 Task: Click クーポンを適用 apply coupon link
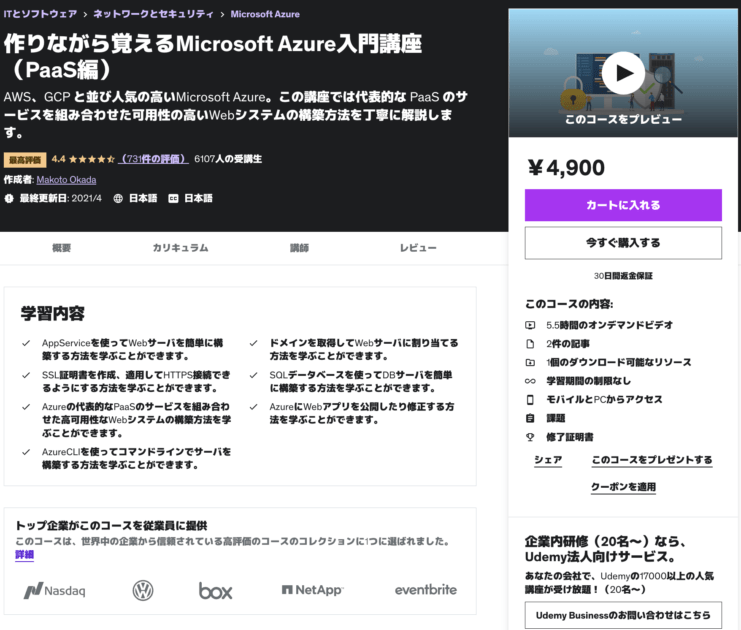[623, 487]
